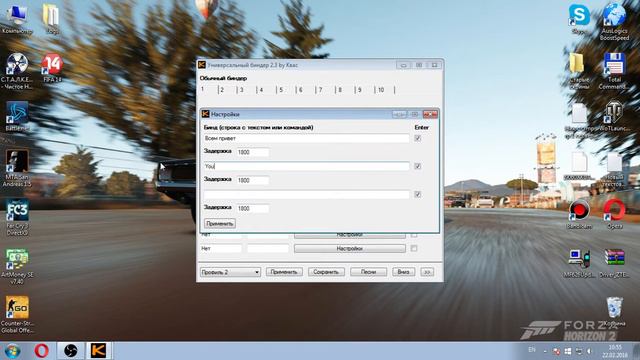640x360 pixels.
Task: Open the Профиль 2 profile dropdown
Action: pyautogui.click(x=230, y=272)
